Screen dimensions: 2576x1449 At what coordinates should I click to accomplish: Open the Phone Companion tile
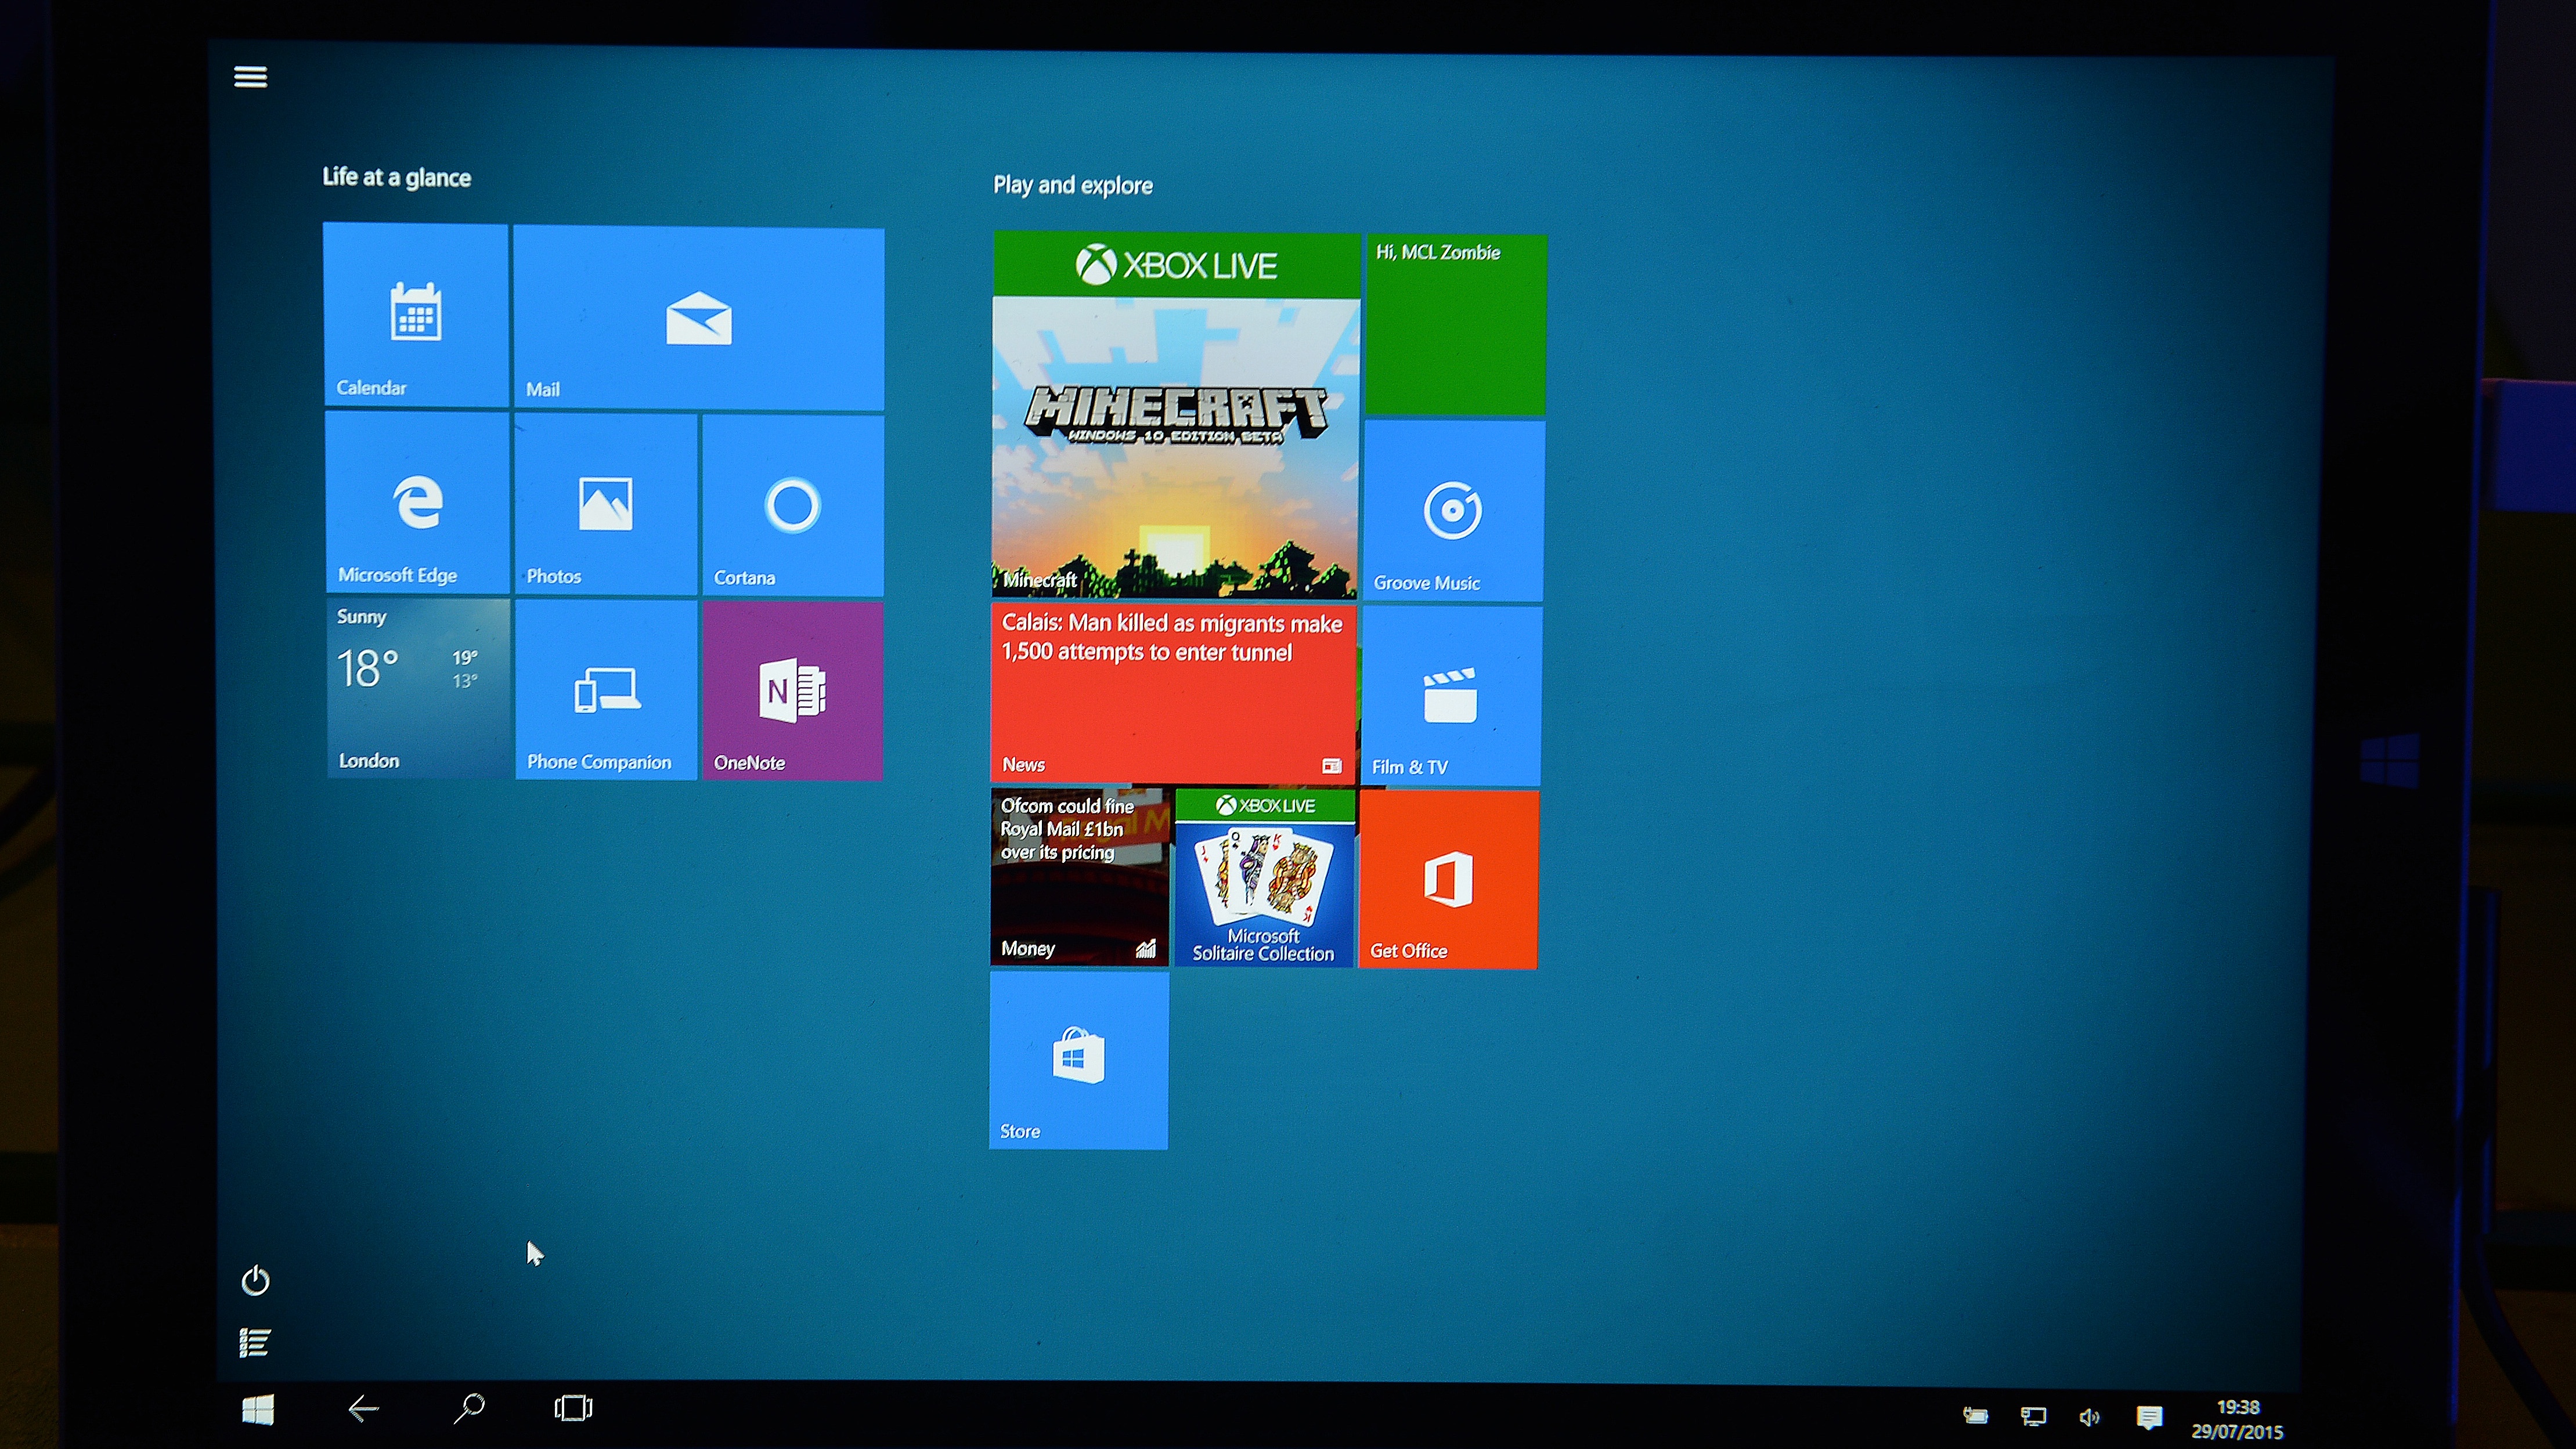(606, 690)
